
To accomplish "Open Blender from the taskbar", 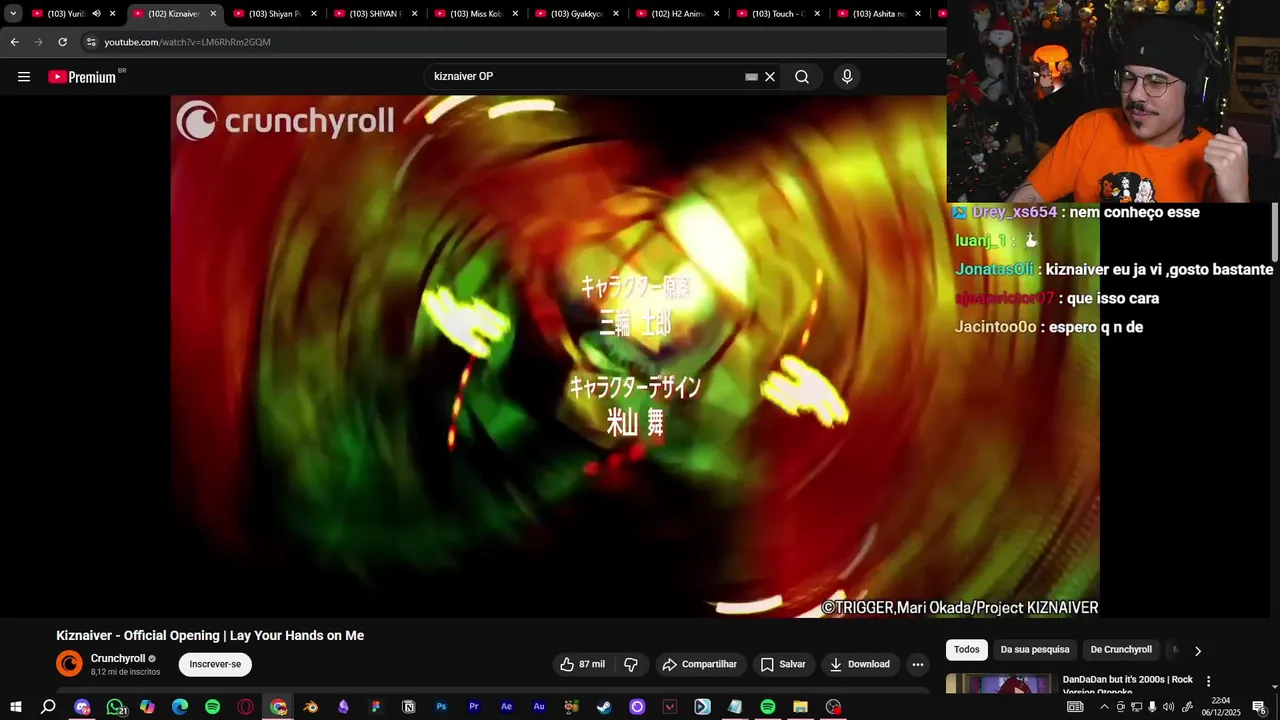I will click(310, 707).
